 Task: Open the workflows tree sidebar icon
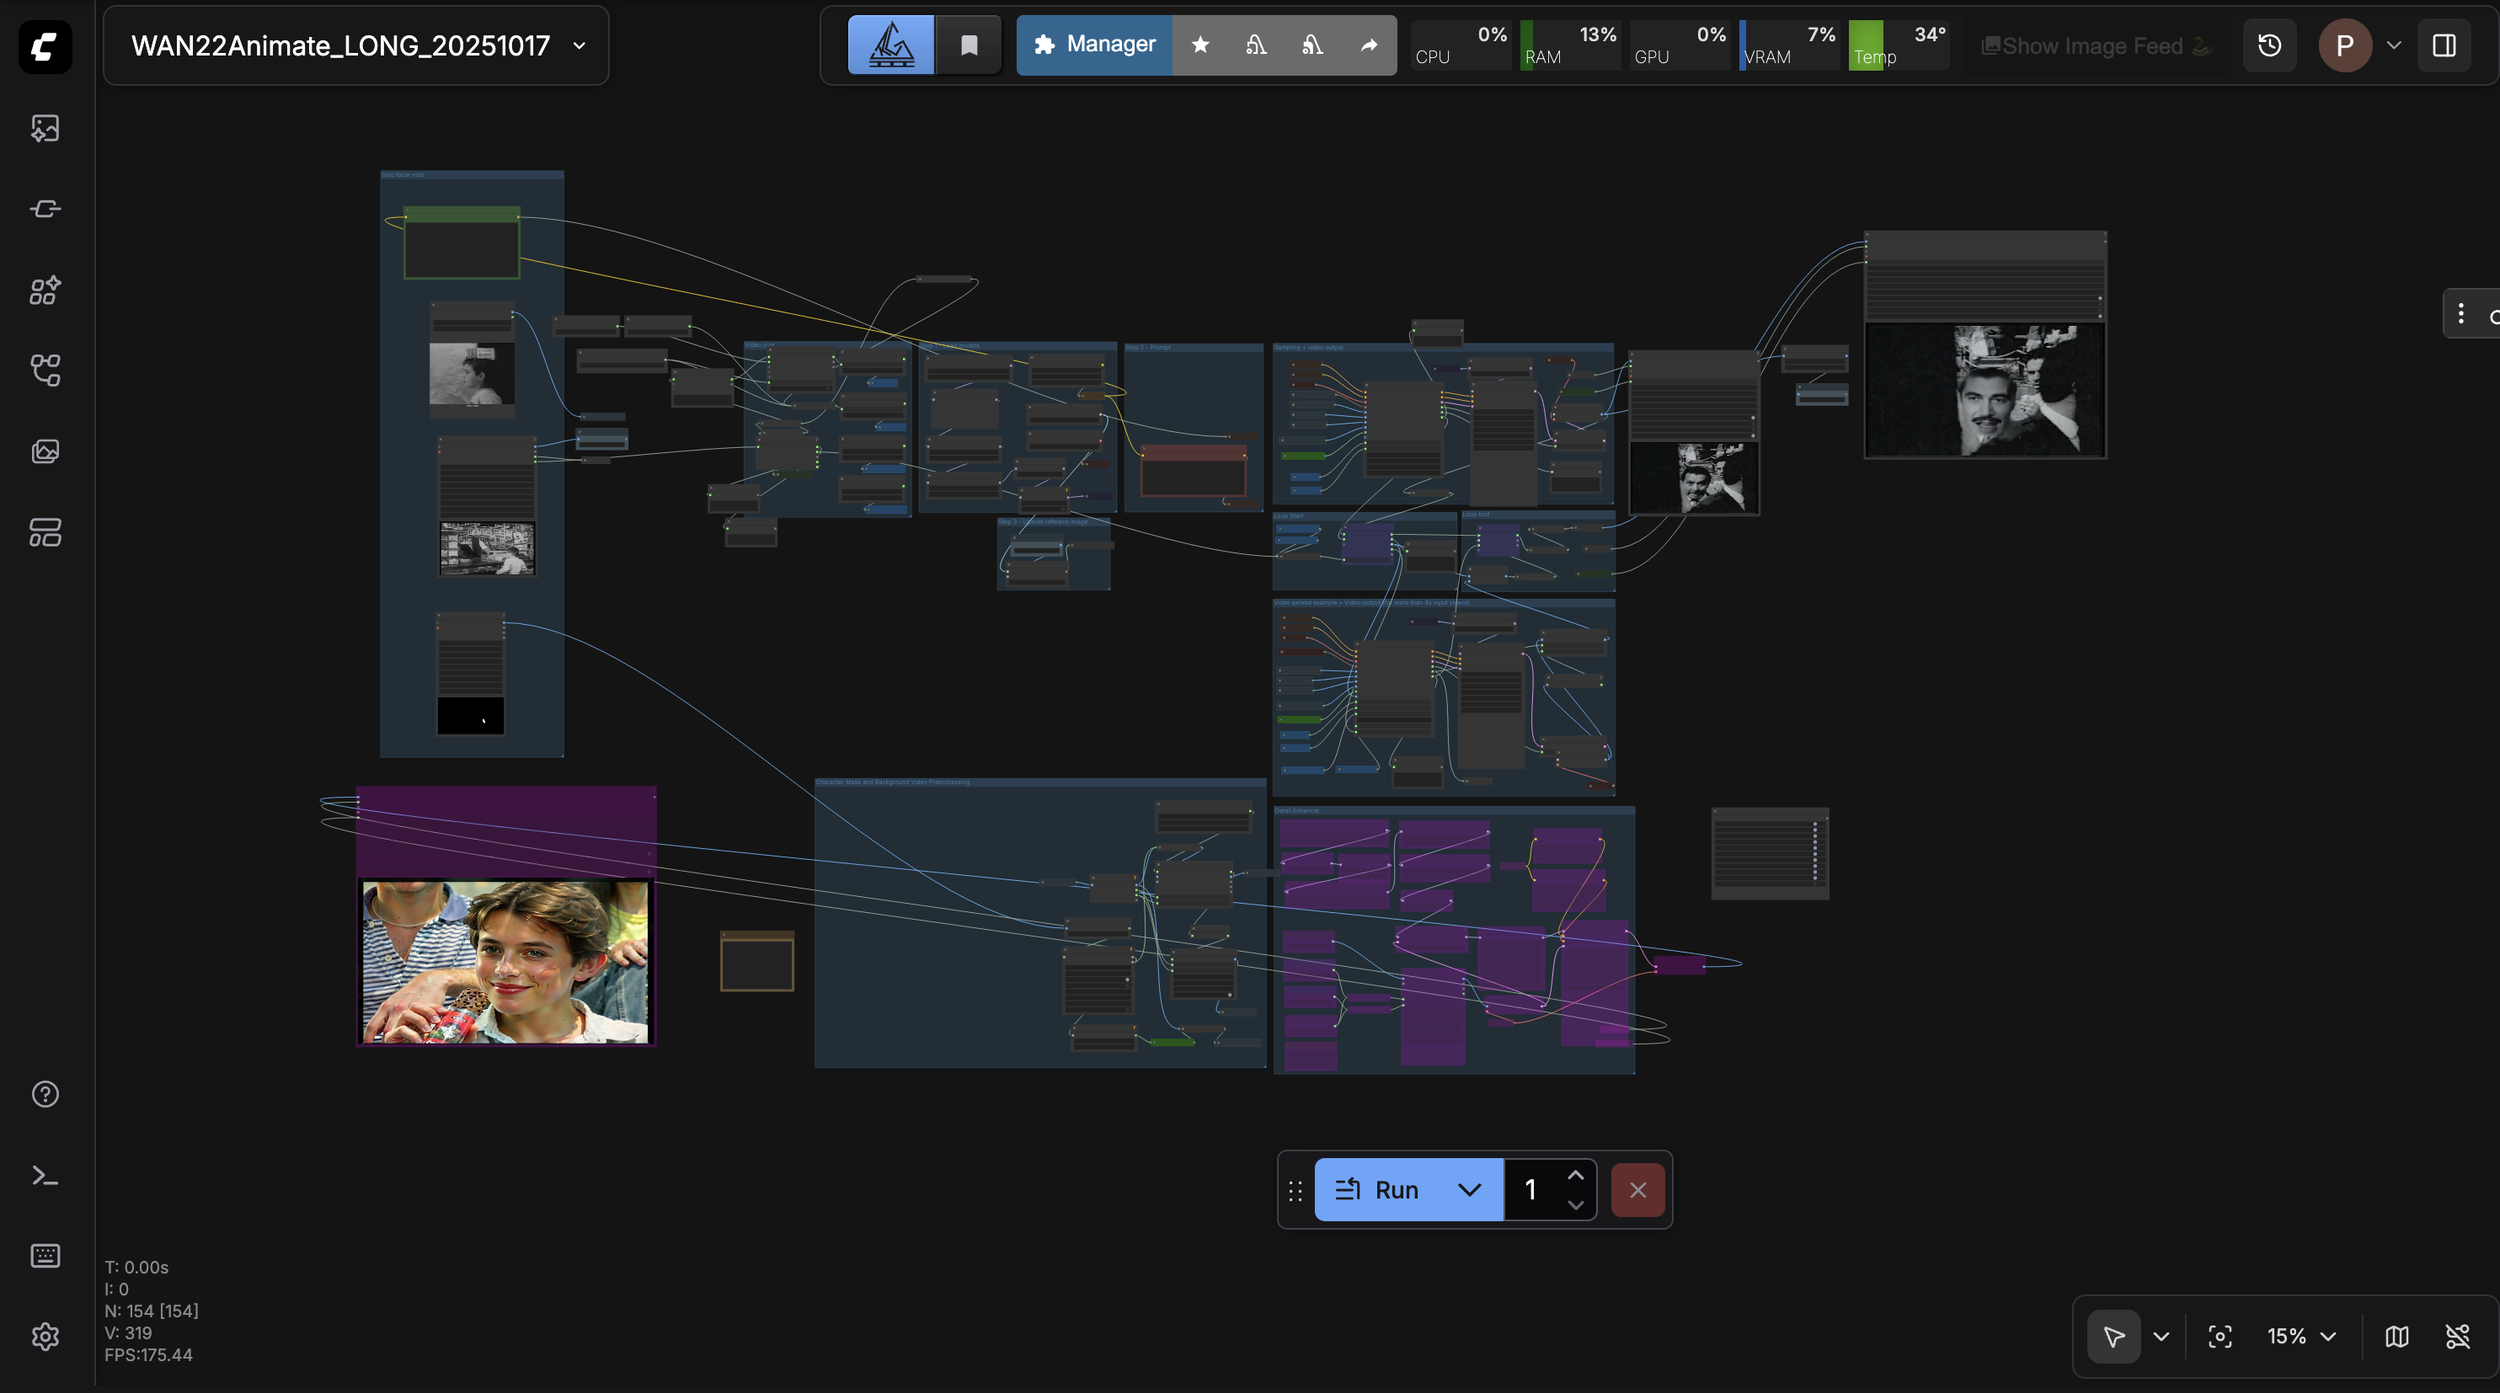[x=45, y=371]
